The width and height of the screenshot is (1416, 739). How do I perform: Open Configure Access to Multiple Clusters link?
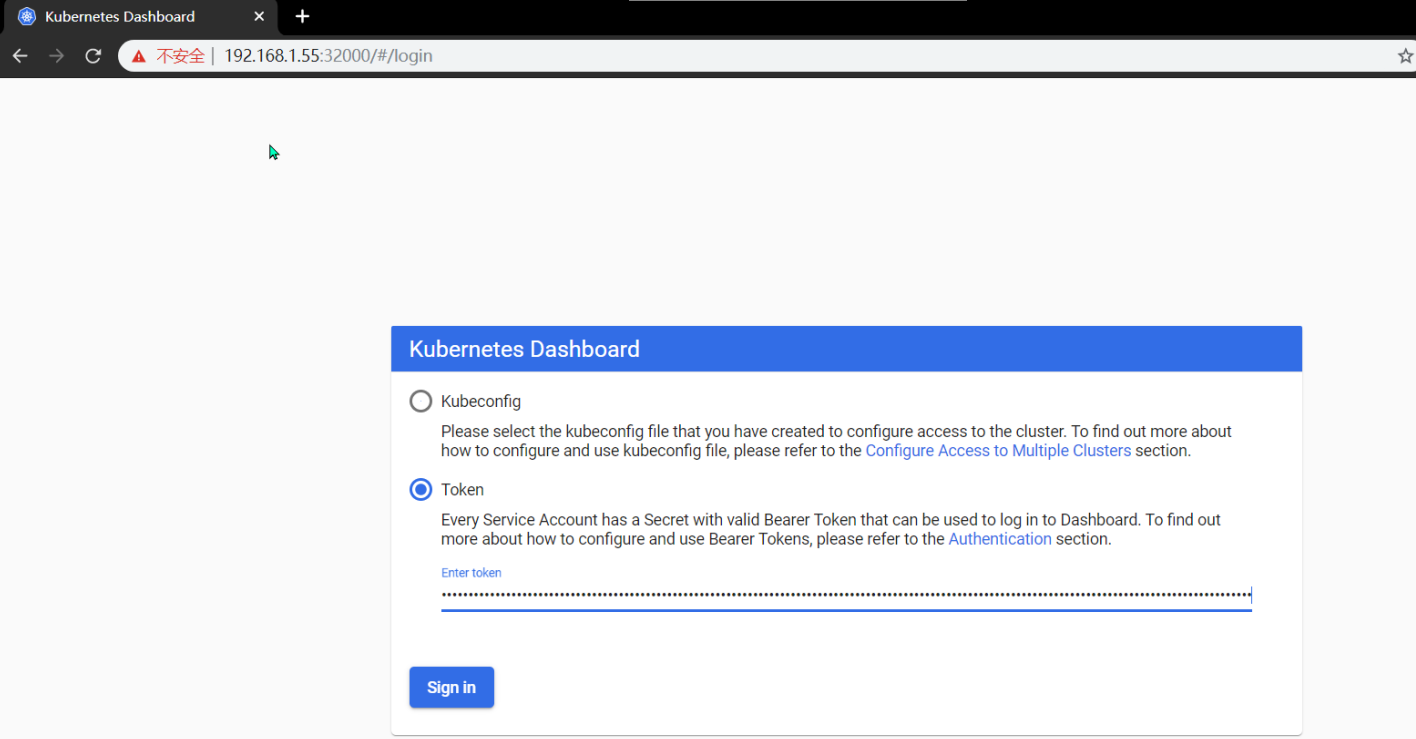pos(998,451)
